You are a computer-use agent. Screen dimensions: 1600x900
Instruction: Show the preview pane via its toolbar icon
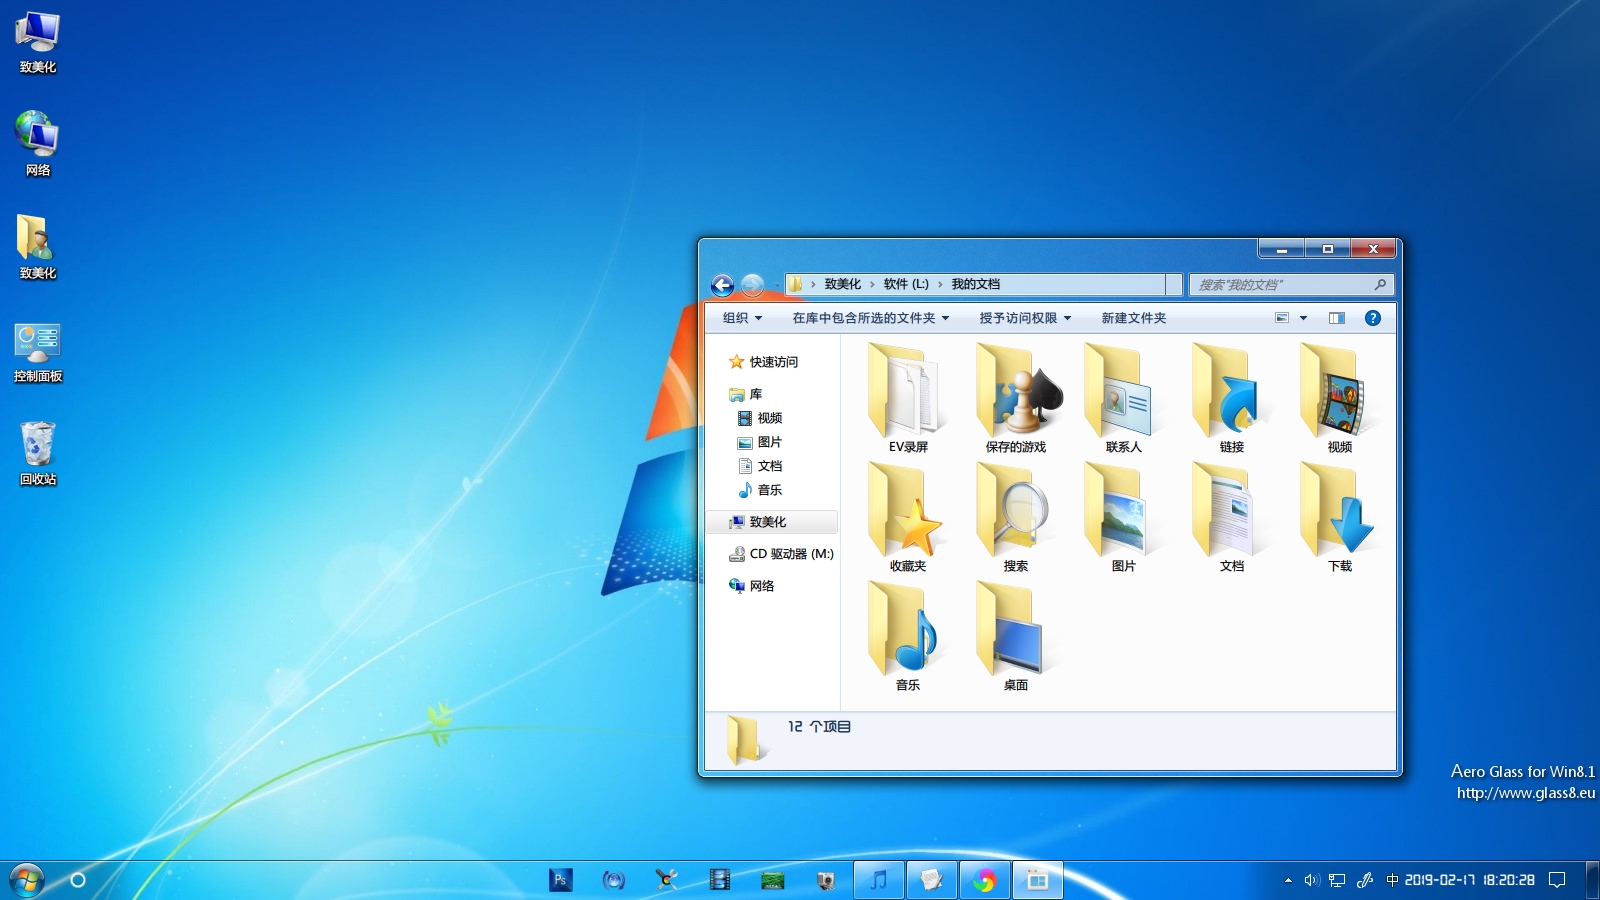coord(1336,317)
